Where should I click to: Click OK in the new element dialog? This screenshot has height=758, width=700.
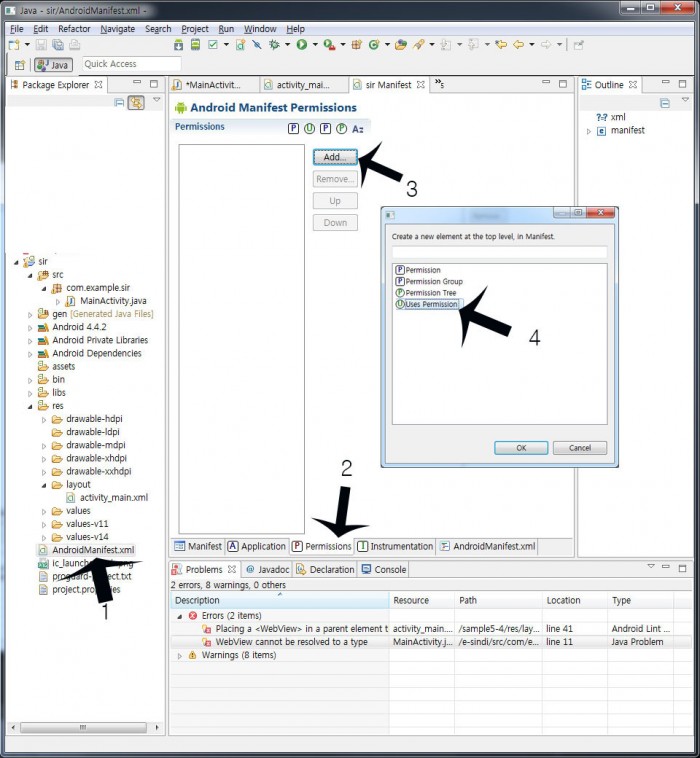tap(521, 448)
